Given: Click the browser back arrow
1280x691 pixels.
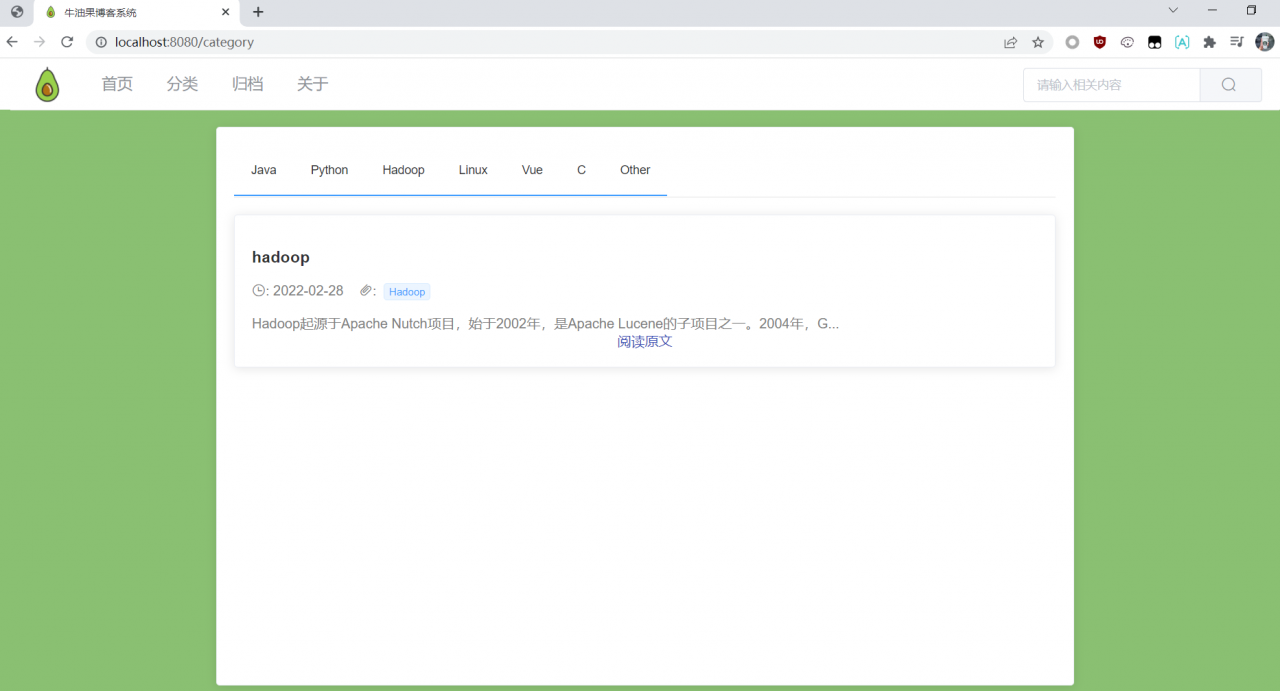Looking at the screenshot, I should tap(12, 42).
